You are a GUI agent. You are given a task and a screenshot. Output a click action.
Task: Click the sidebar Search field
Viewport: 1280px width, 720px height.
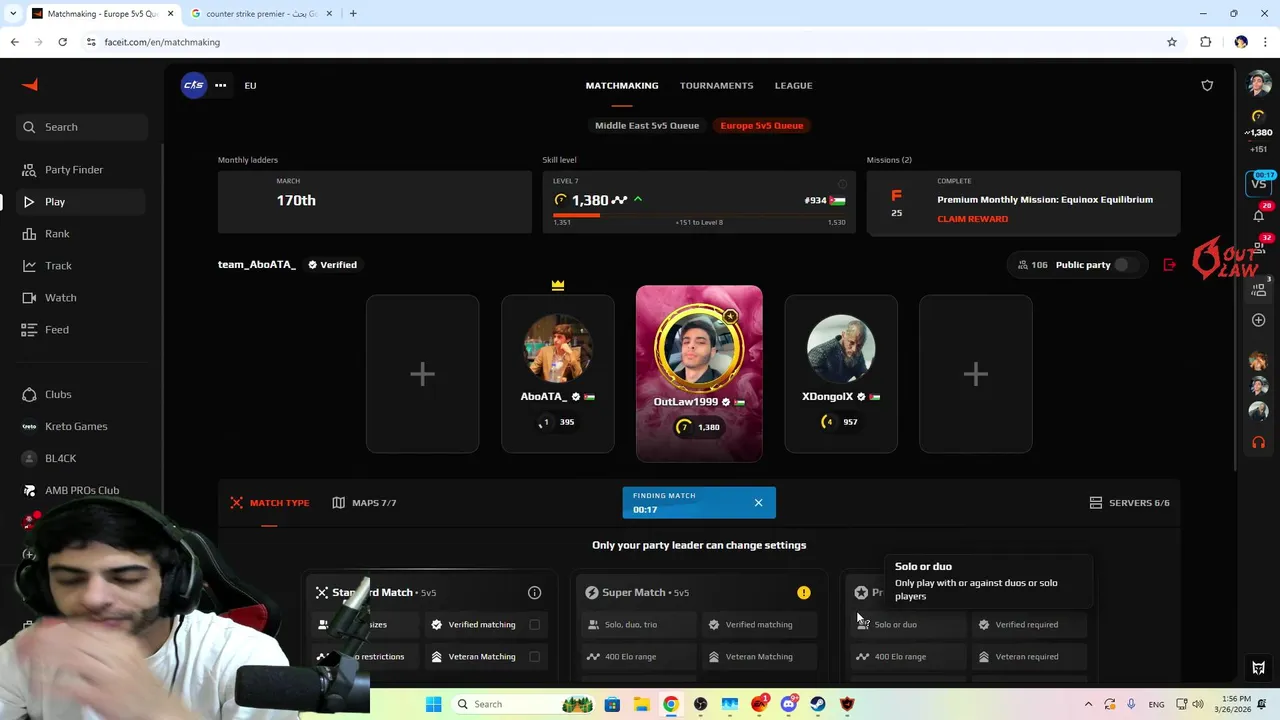tap(82, 127)
